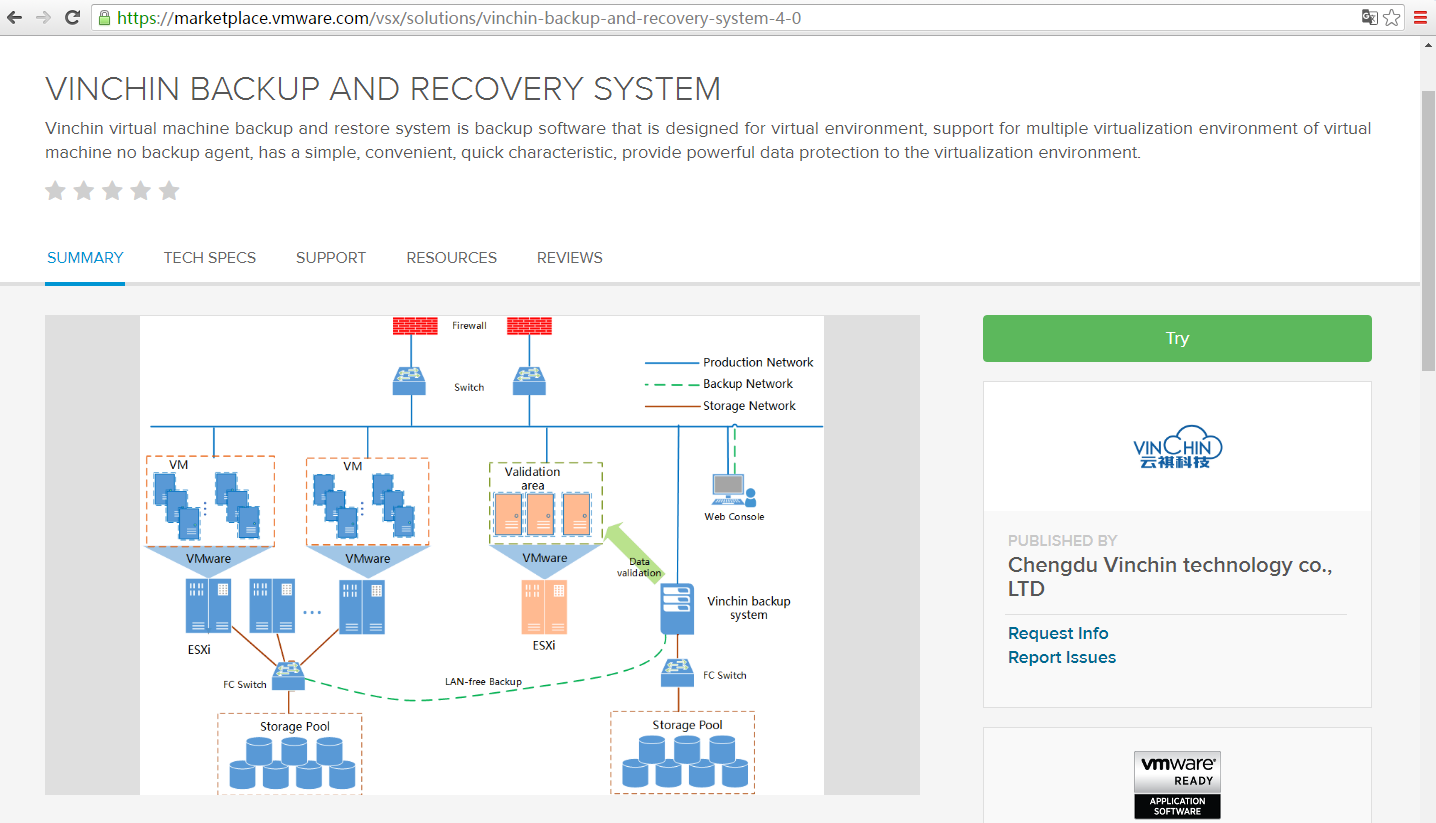Click the orange ESXi server icon

pos(544,606)
